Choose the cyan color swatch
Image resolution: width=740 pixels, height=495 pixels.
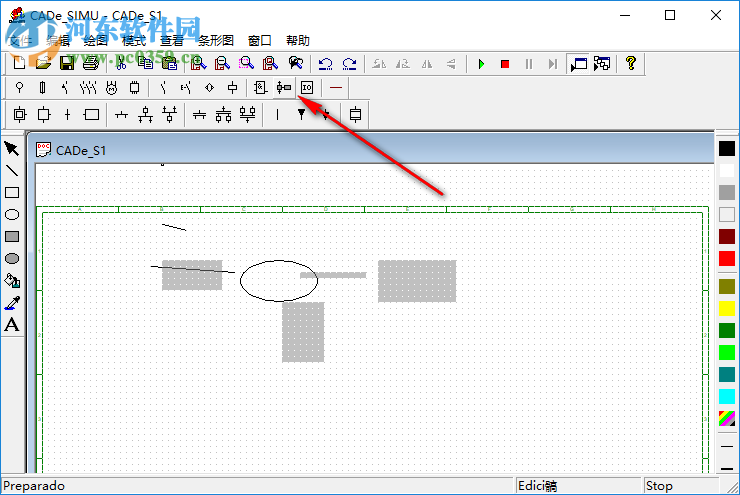pos(727,396)
